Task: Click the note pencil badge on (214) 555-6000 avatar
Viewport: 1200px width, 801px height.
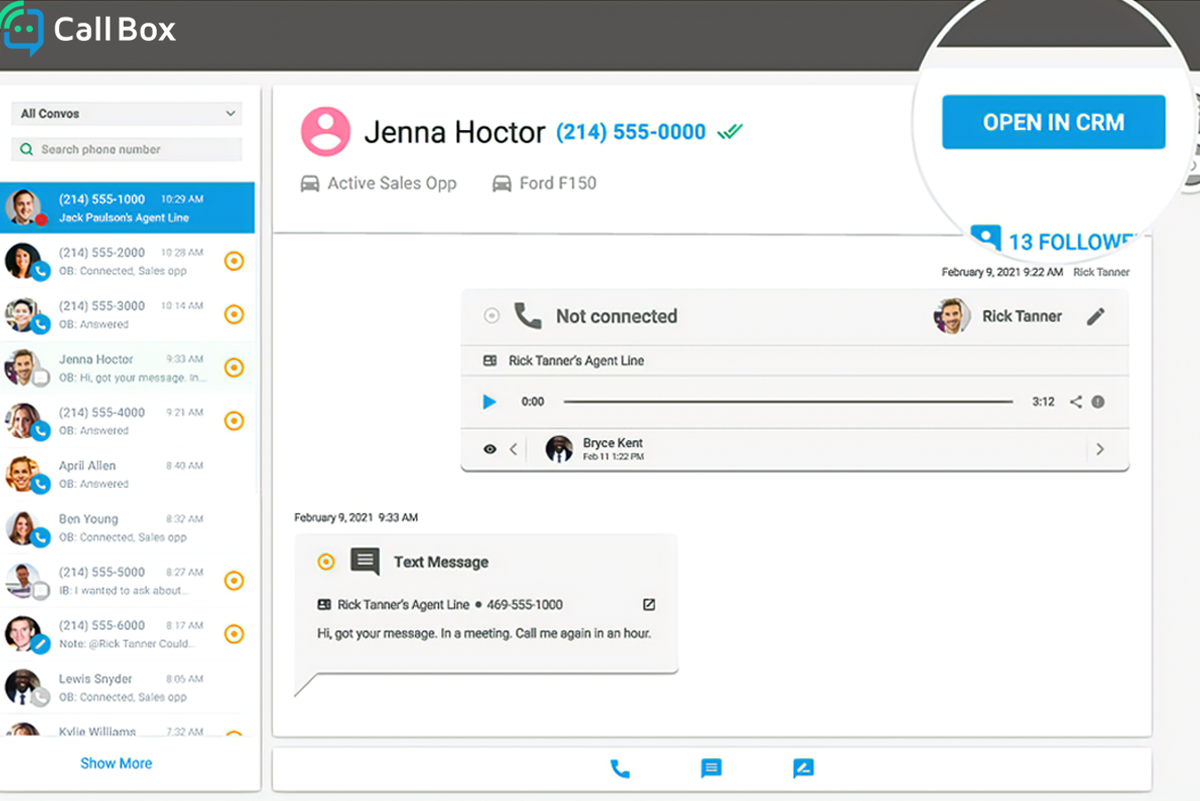Action: pos(41,644)
